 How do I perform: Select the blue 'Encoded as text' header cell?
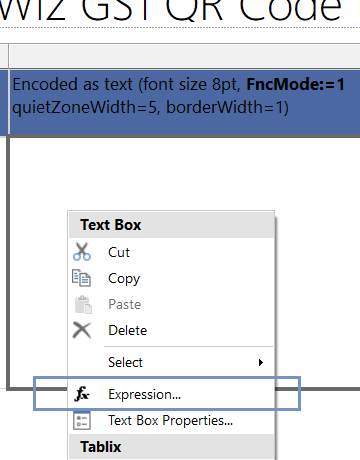[185, 102]
